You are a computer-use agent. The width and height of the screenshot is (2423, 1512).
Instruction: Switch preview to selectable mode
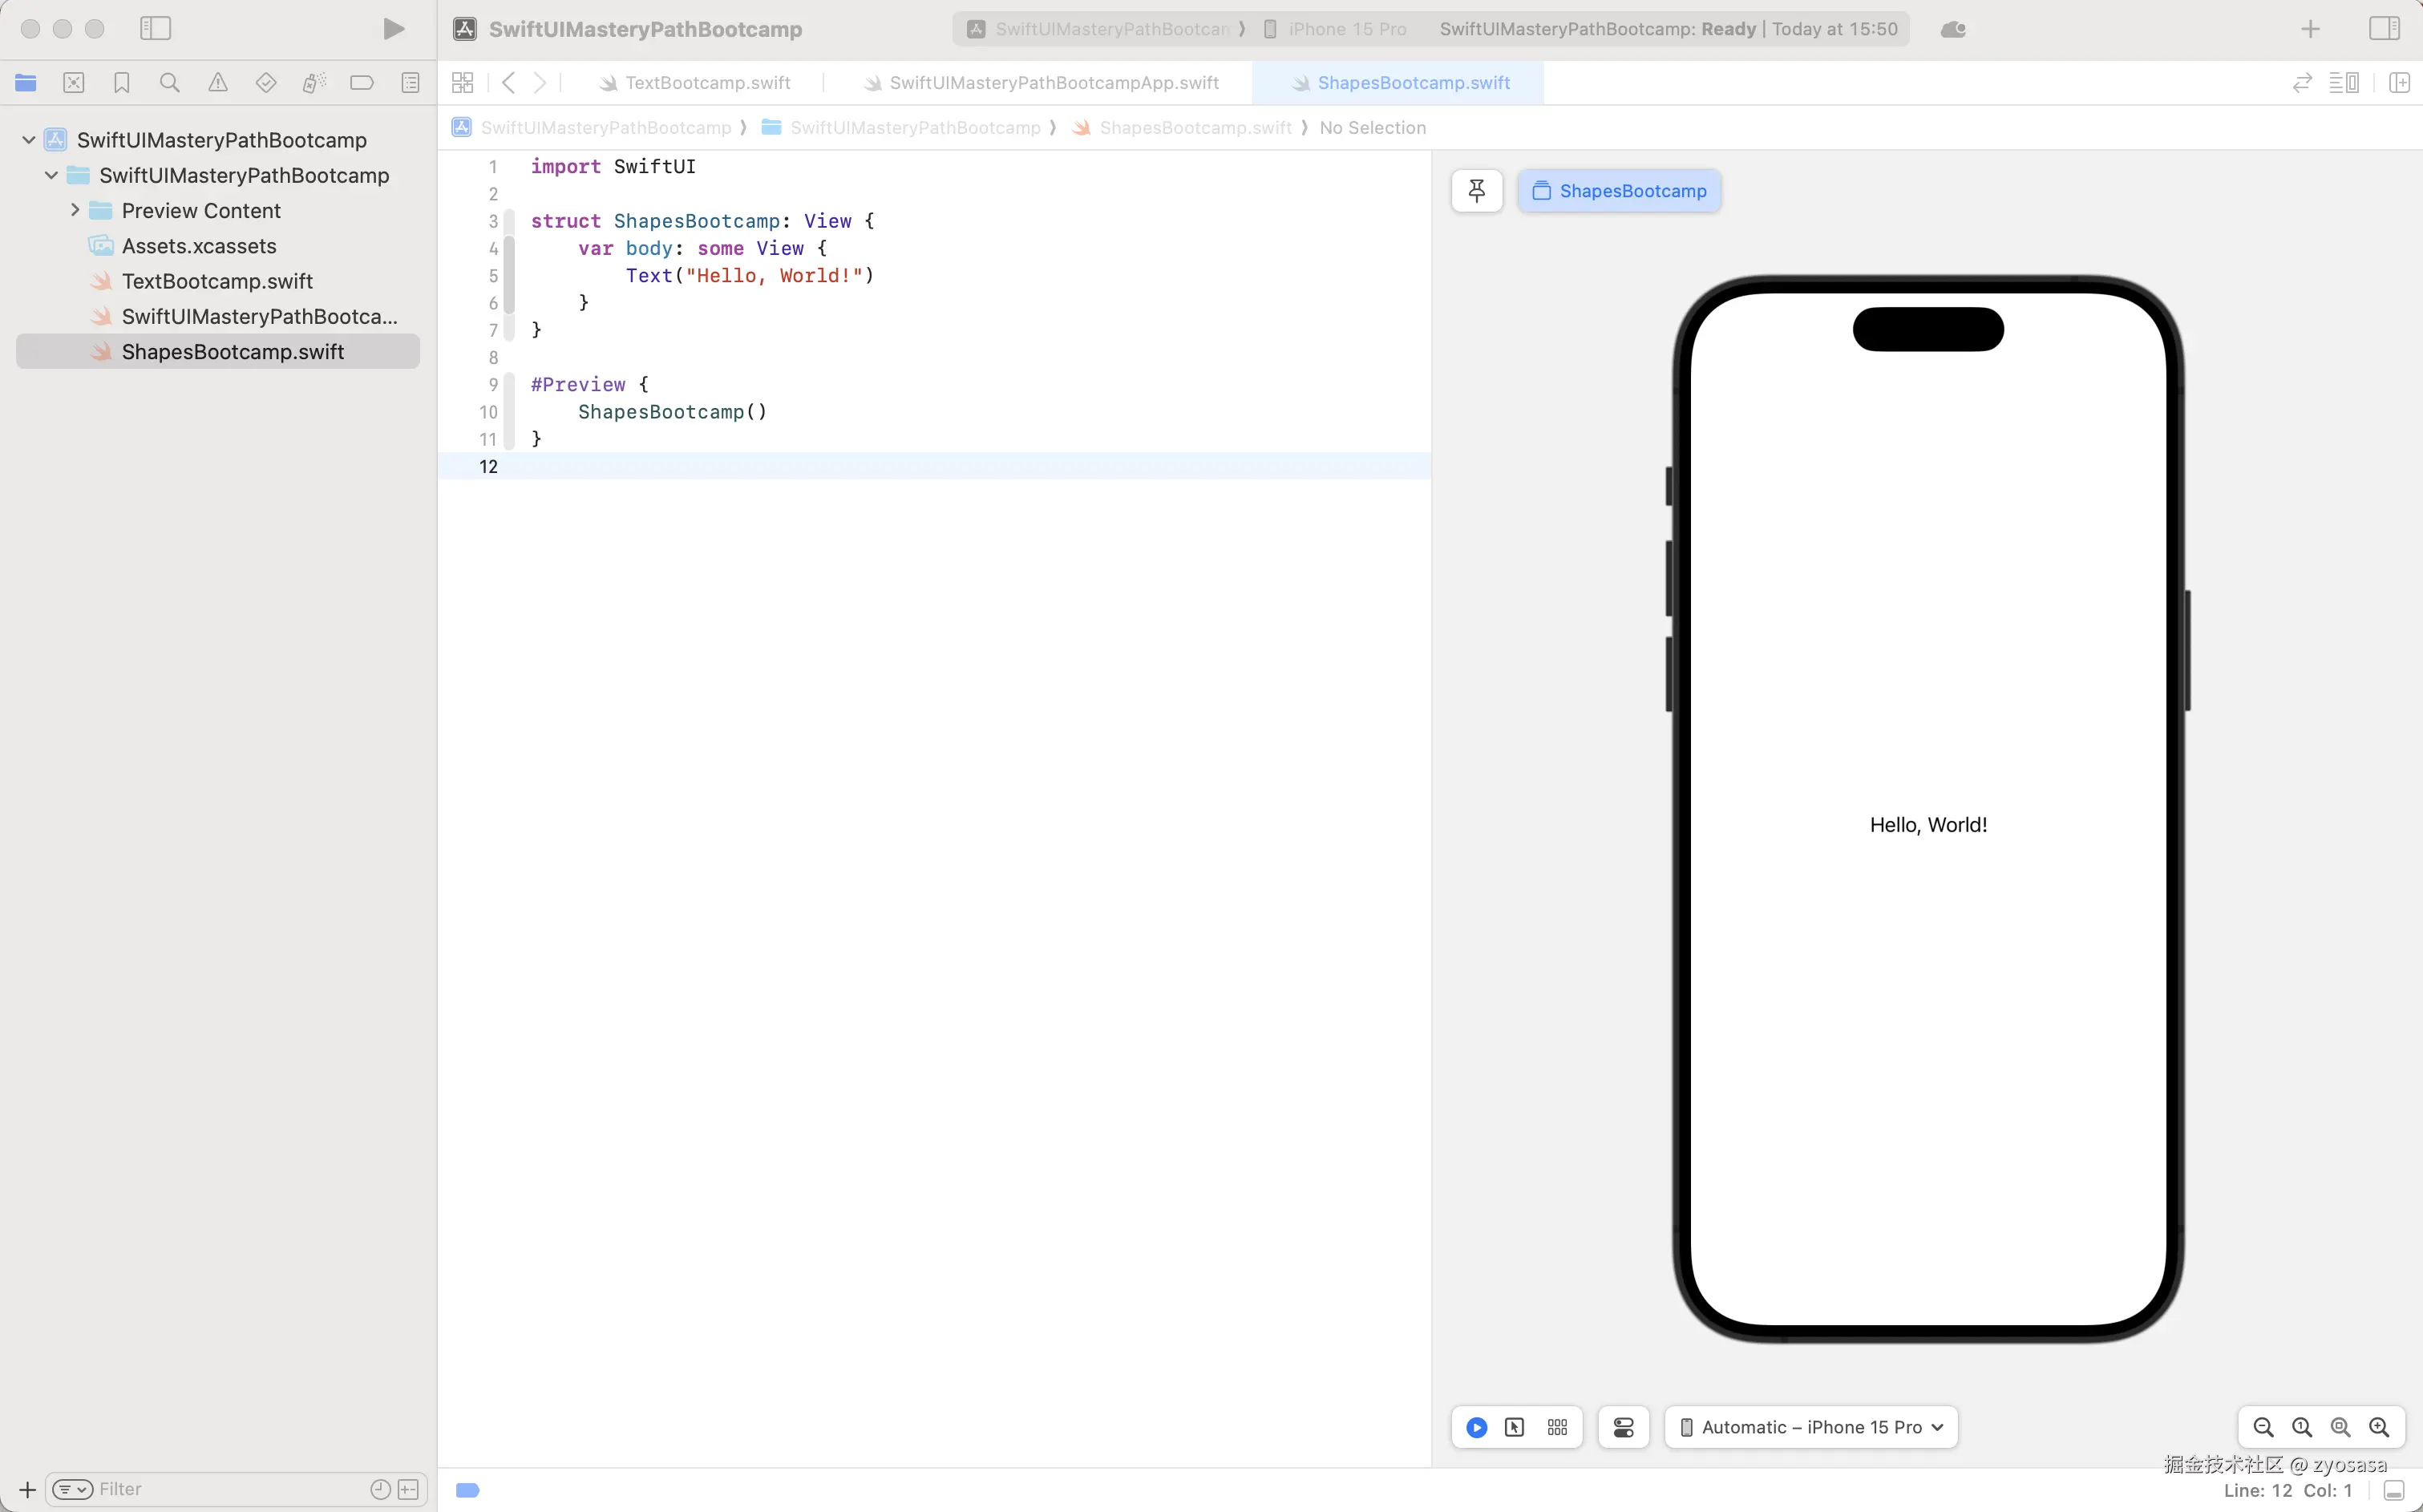(x=1514, y=1427)
